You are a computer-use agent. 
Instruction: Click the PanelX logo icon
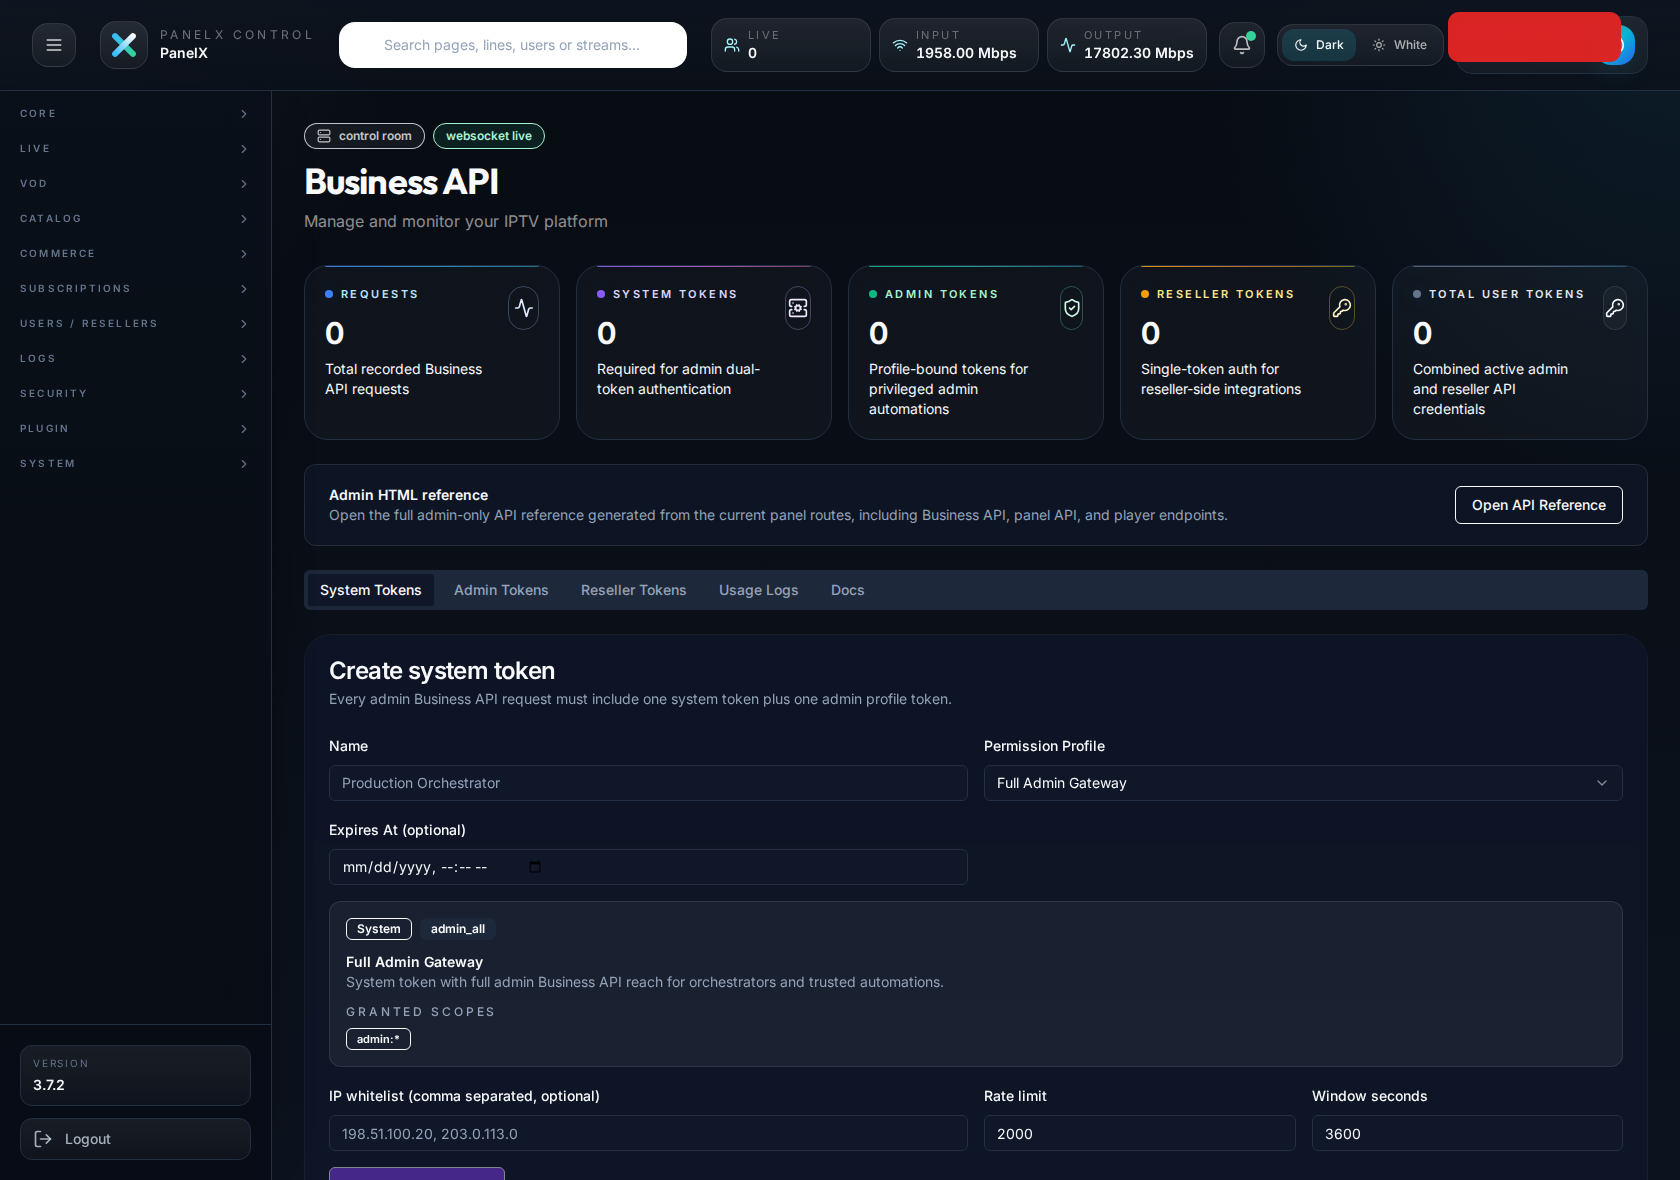(123, 44)
